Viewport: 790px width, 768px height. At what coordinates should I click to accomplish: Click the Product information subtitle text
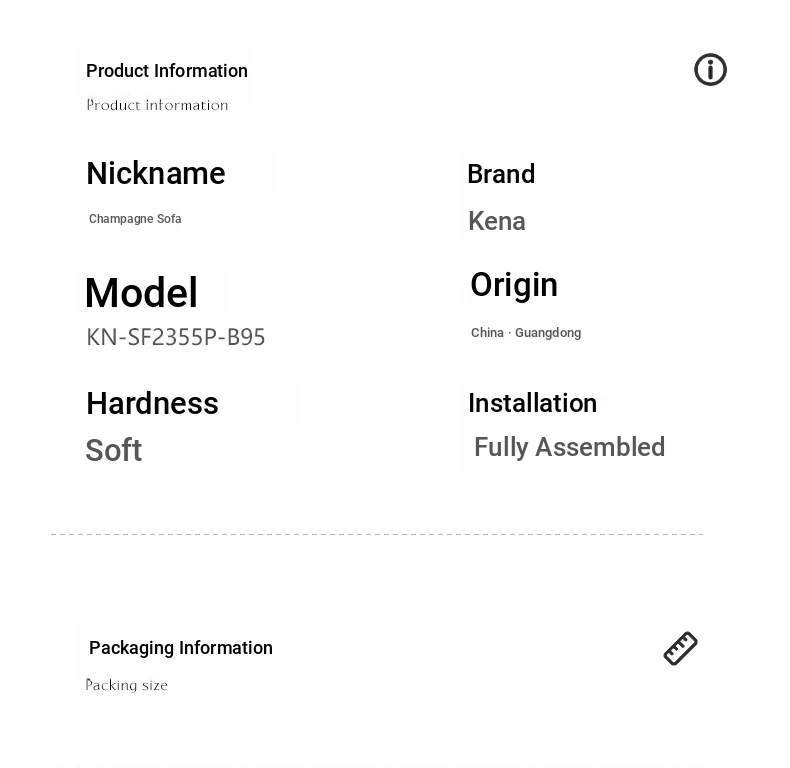point(157,105)
